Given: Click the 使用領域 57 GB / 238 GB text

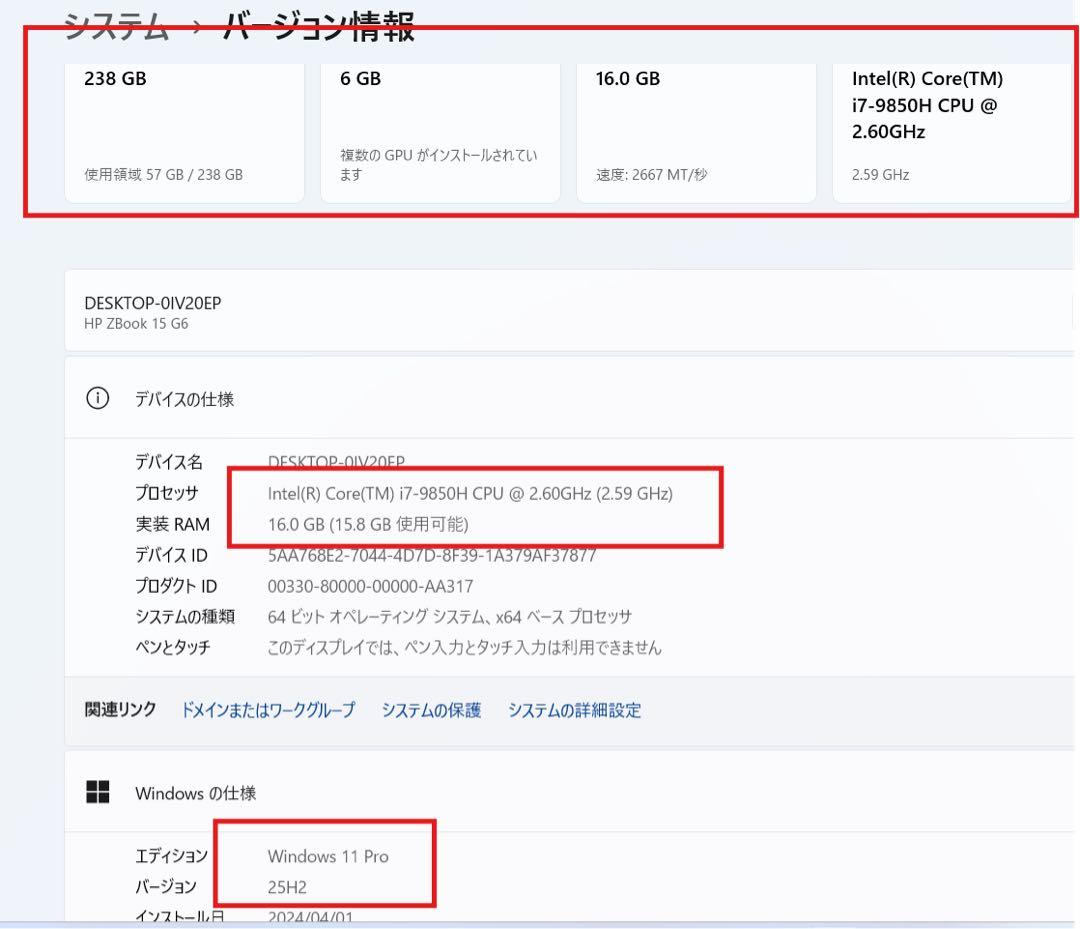Looking at the screenshot, I should pos(163,175).
